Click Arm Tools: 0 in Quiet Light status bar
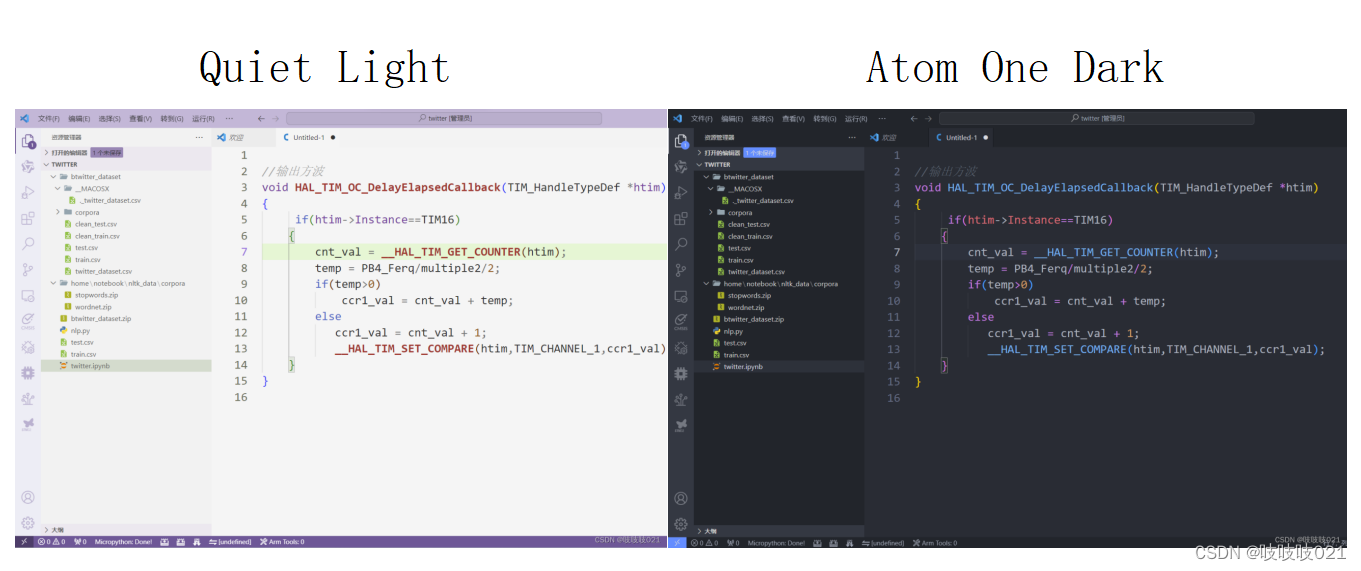This screenshot has height=571, width=1361. (281, 541)
